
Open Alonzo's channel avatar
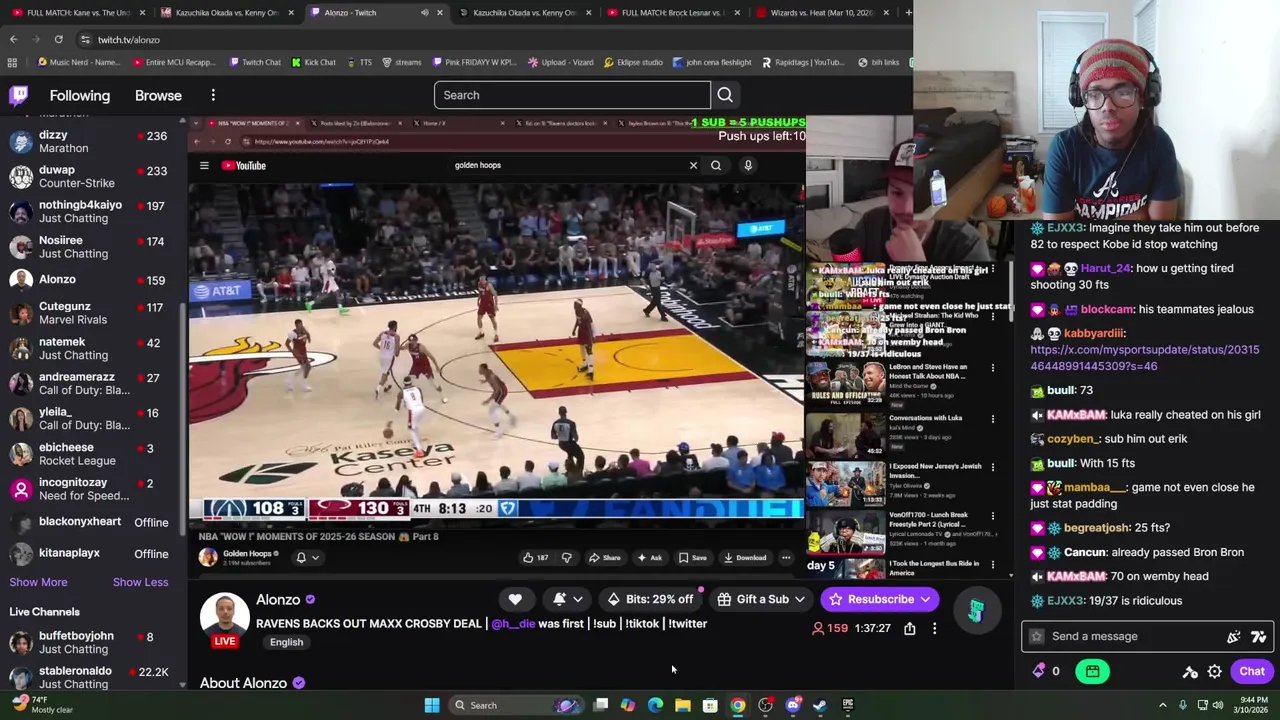[224, 616]
